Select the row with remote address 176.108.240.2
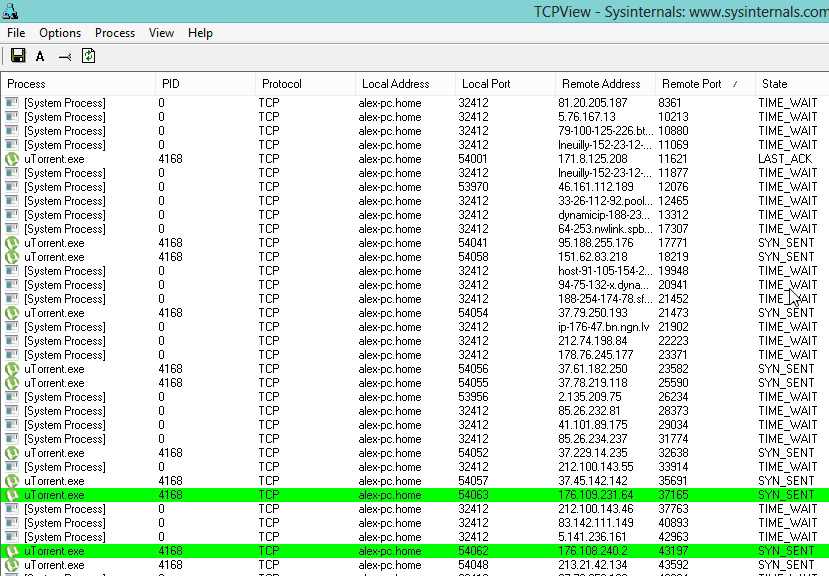Image resolution: width=829 pixels, height=576 pixels. (x=400, y=551)
